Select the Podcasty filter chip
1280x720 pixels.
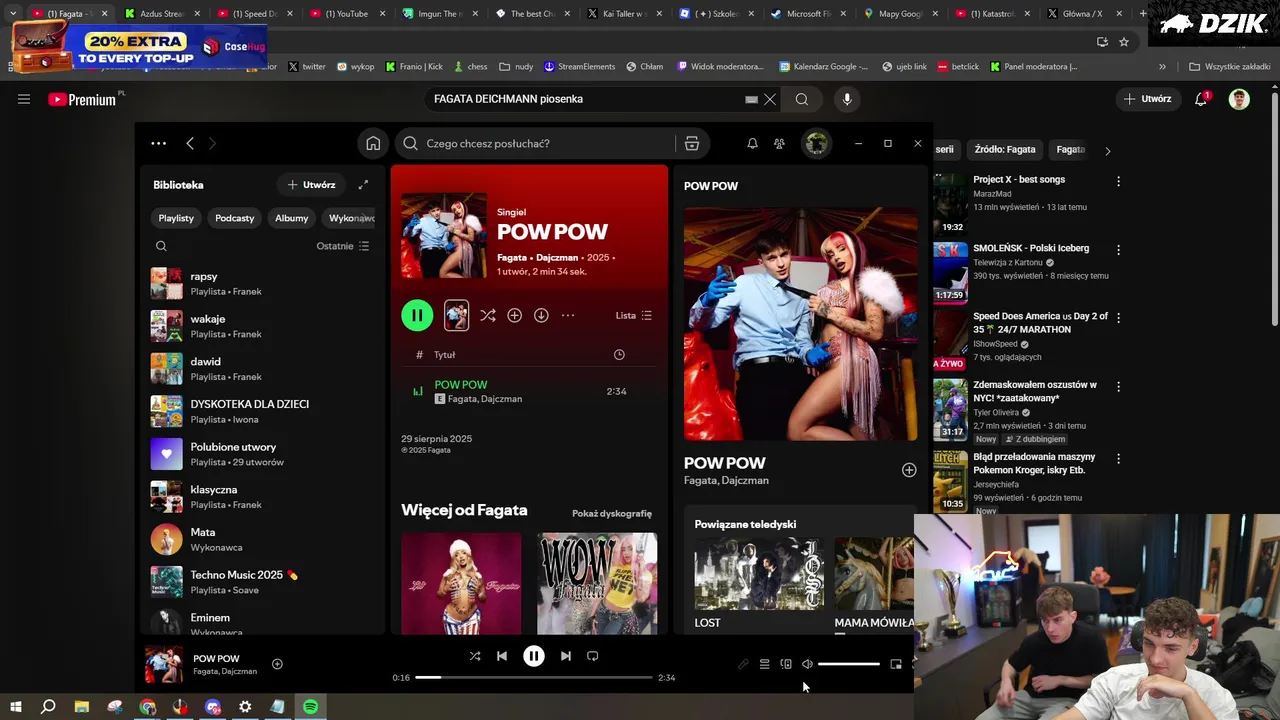click(235, 218)
